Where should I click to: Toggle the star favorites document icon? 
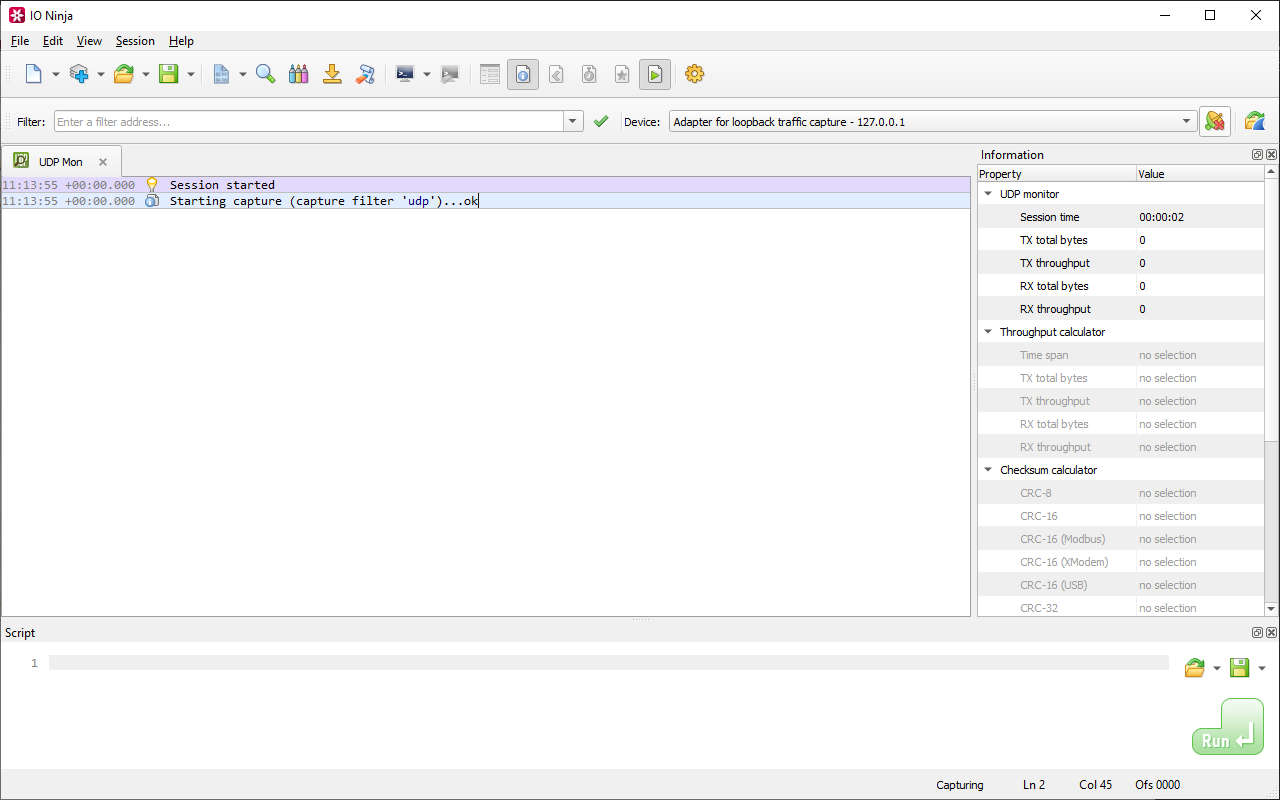pos(622,74)
